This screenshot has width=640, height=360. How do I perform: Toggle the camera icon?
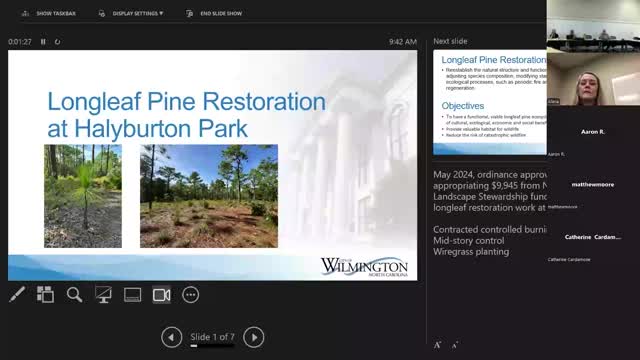pyautogui.click(x=162, y=295)
